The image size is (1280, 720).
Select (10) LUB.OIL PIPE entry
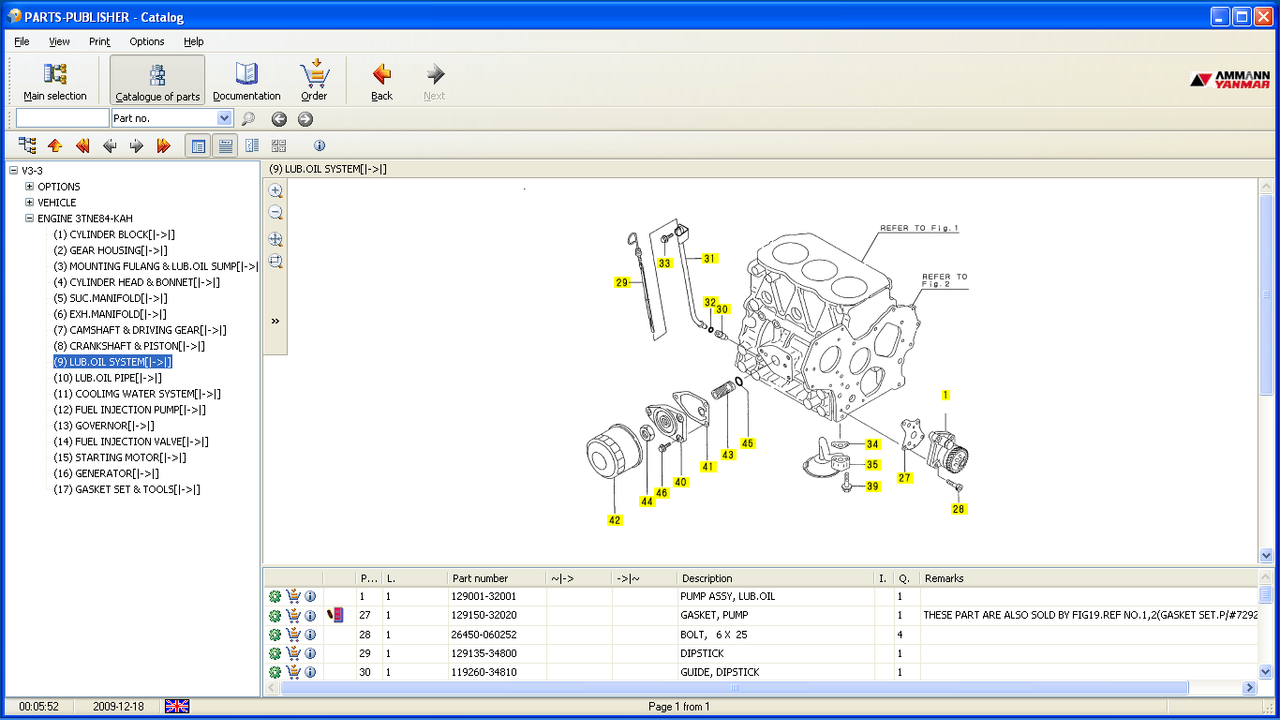point(107,378)
